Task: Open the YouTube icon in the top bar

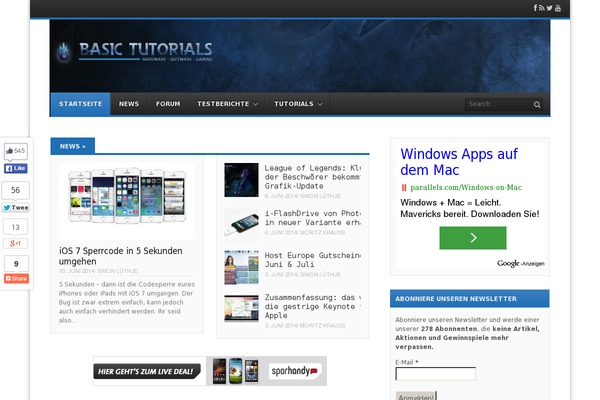Action: [558, 8]
